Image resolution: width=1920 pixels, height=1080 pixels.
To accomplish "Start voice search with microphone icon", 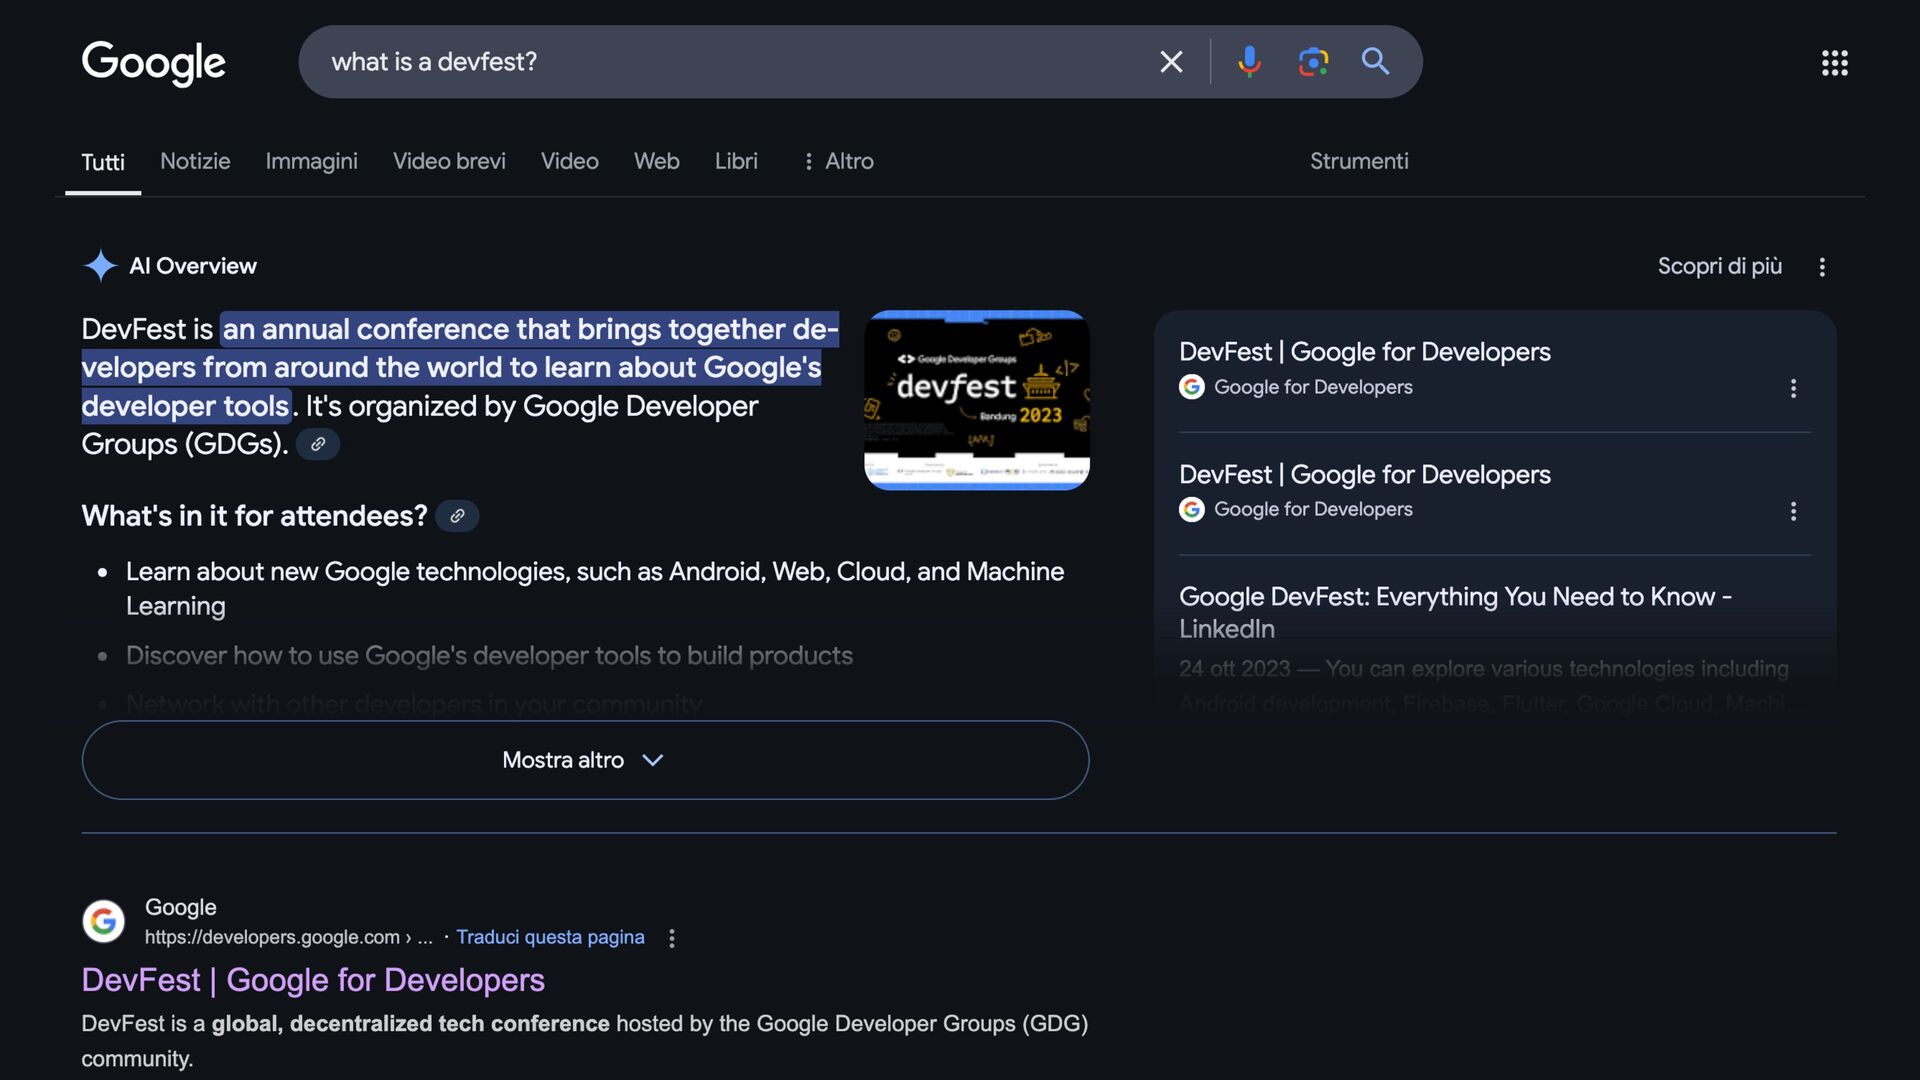I will (1249, 62).
